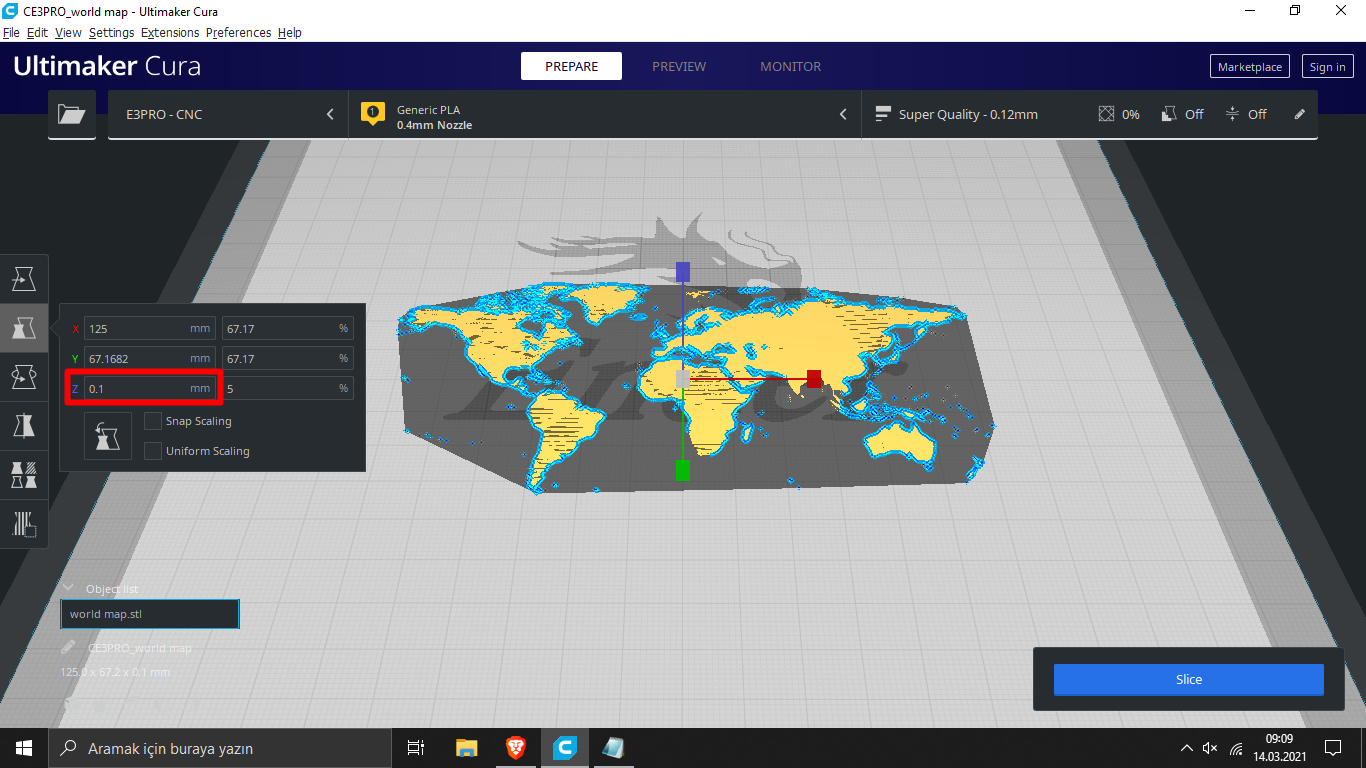Click the pencil icon beside CE3PRO_world map
Viewport: 1366px width, 768px height.
[68, 648]
